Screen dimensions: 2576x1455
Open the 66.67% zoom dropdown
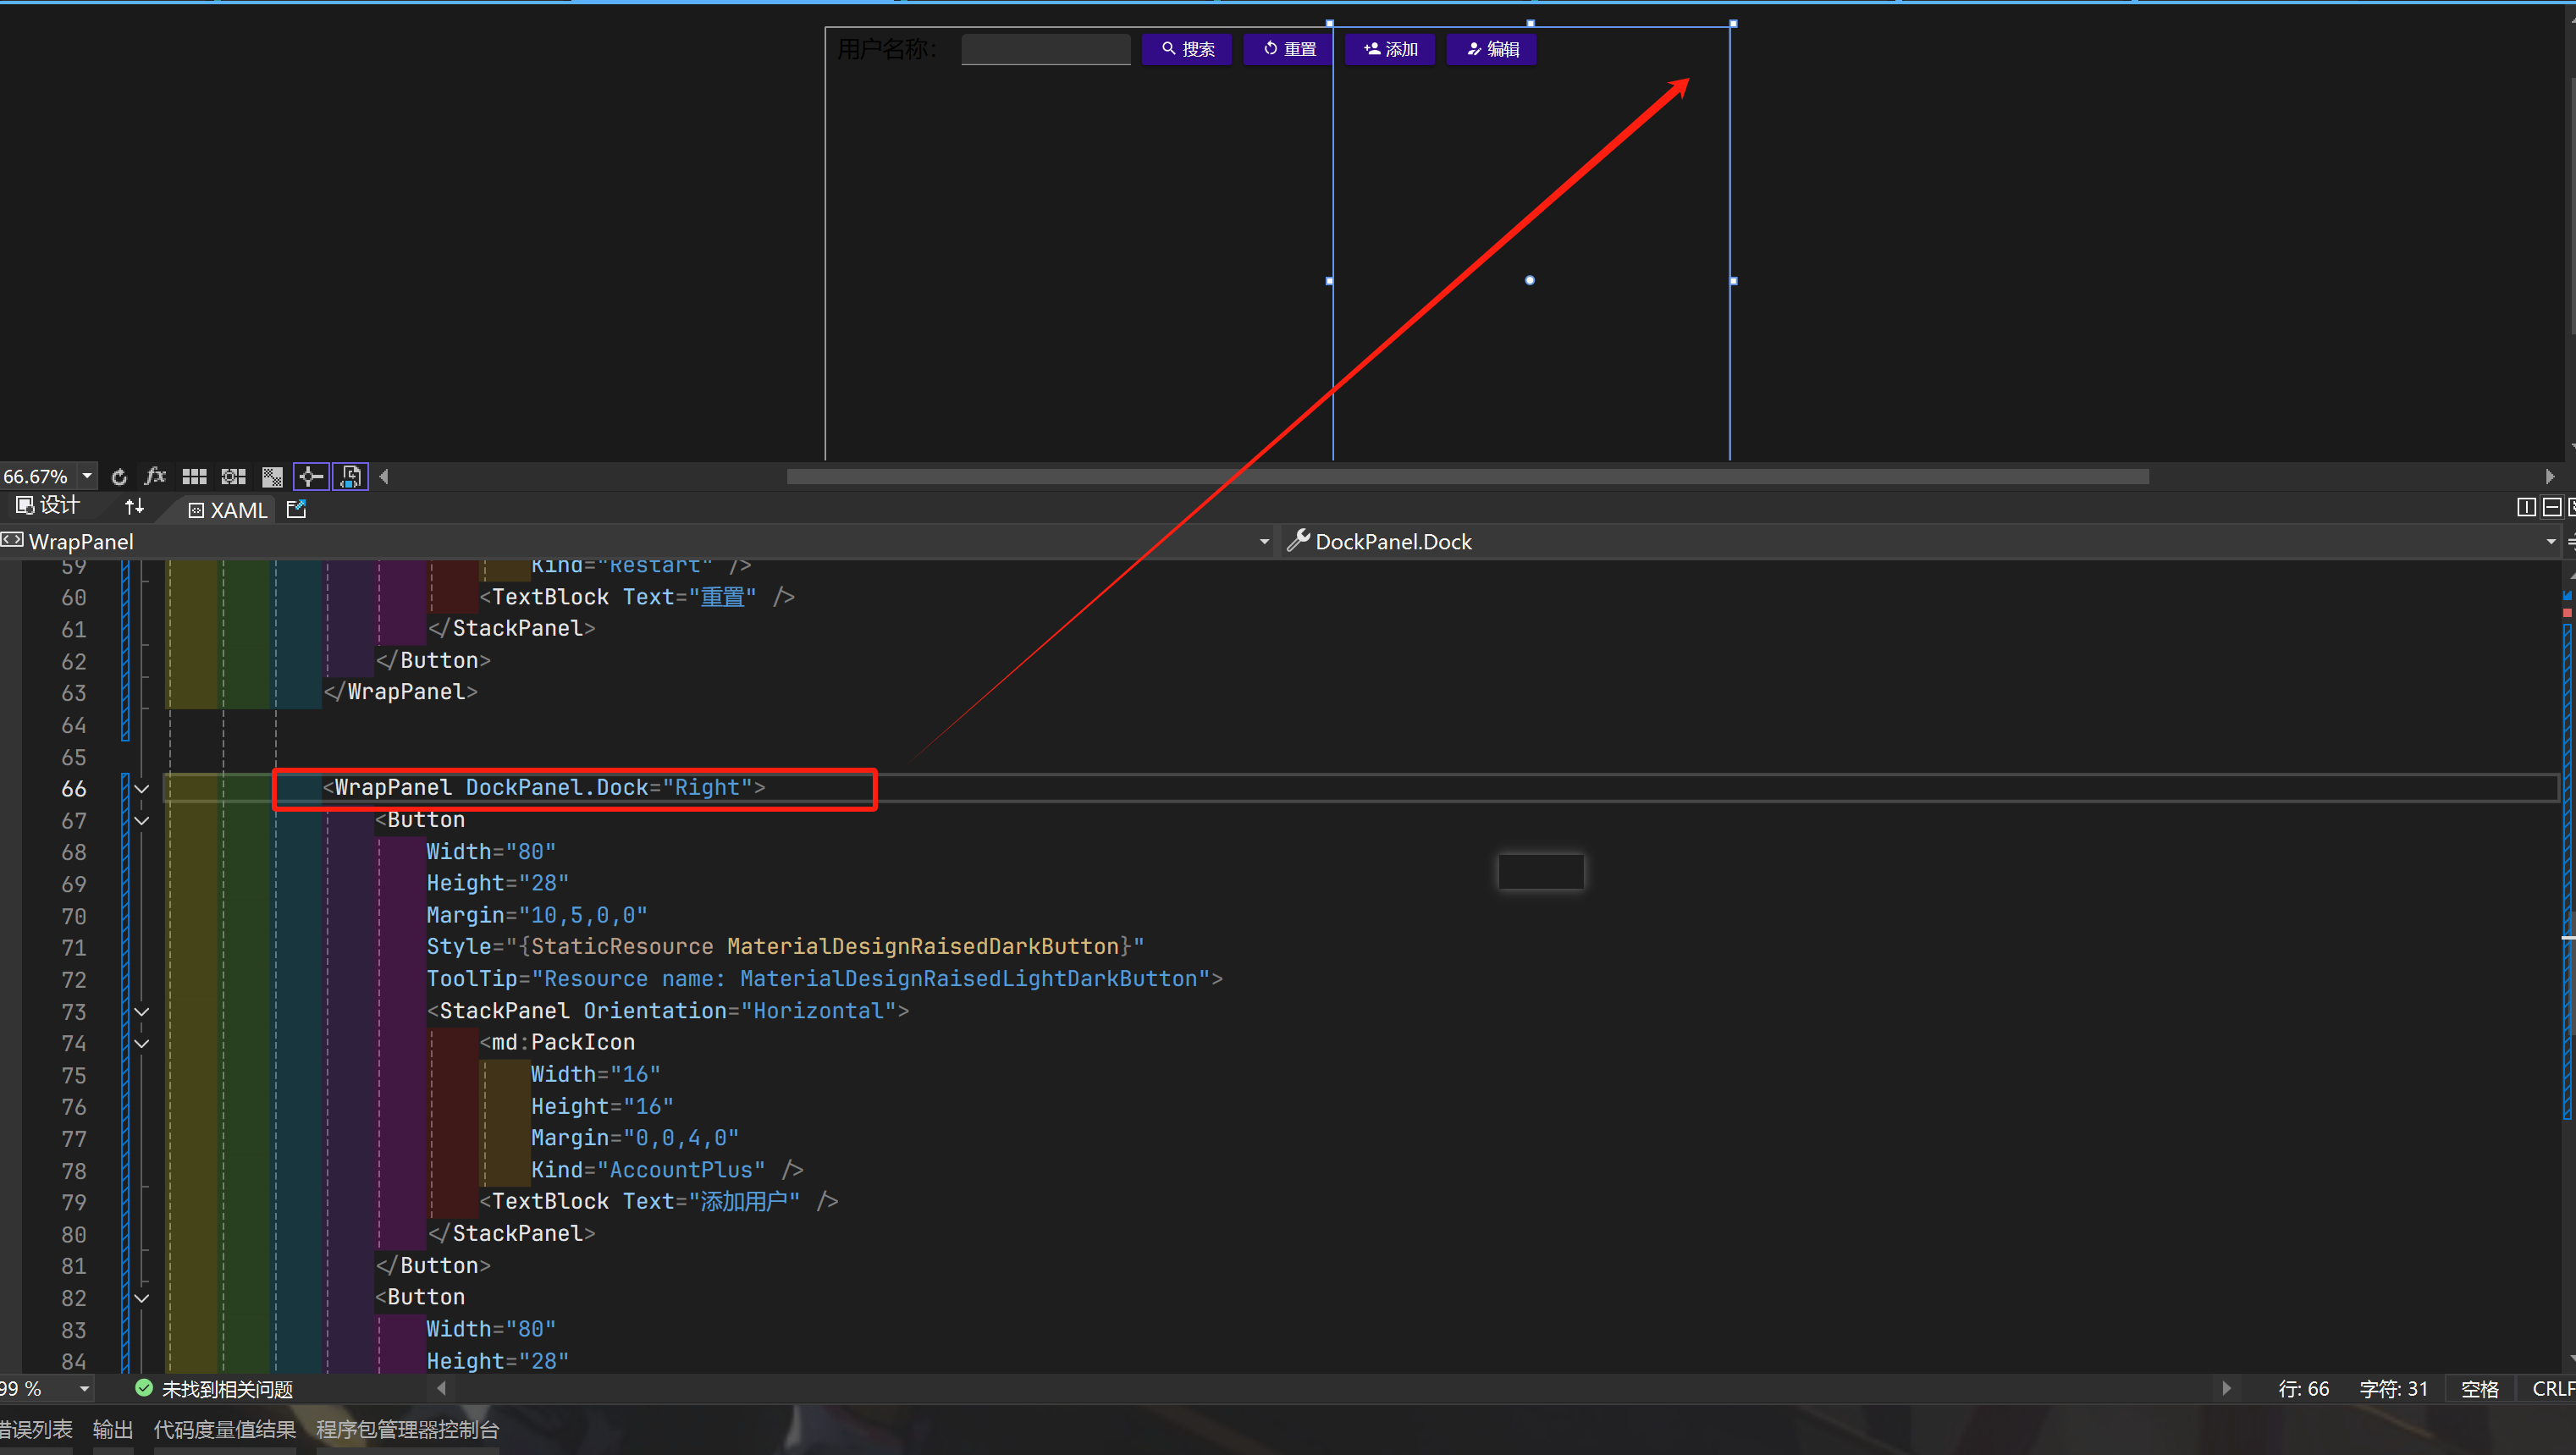pyautogui.click(x=87, y=477)
